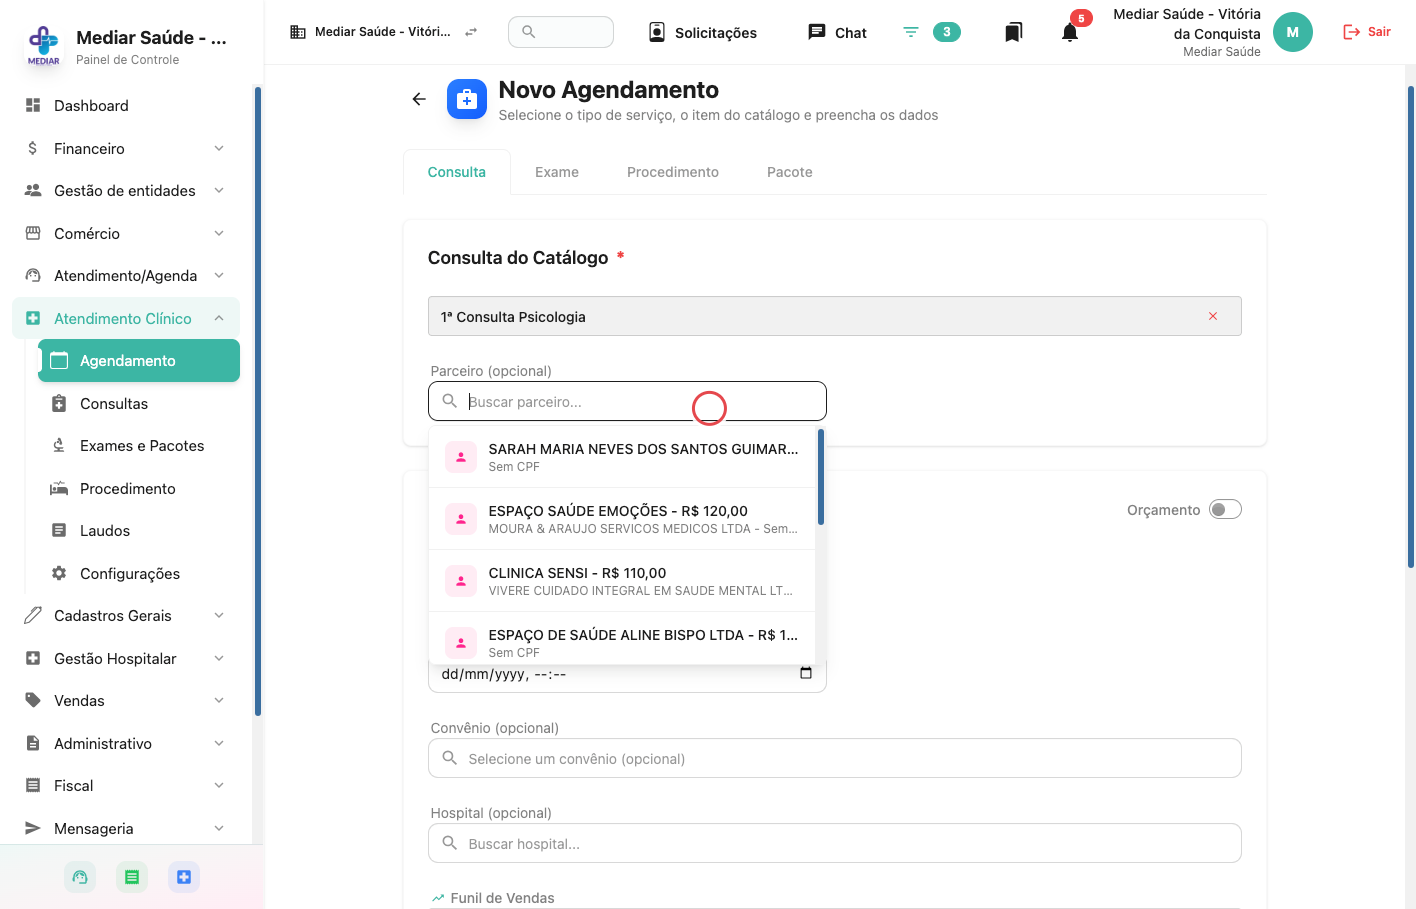This screenshot has width=1416, height=909.
Task: Open the Convênio selection dropdown
Action: coord(835,758)
